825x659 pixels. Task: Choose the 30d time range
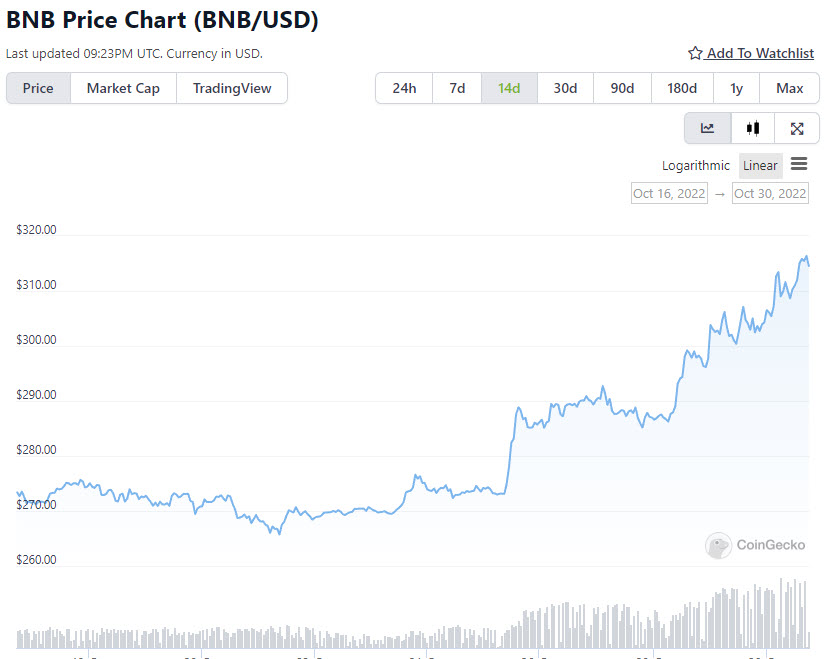click(565, 88)
